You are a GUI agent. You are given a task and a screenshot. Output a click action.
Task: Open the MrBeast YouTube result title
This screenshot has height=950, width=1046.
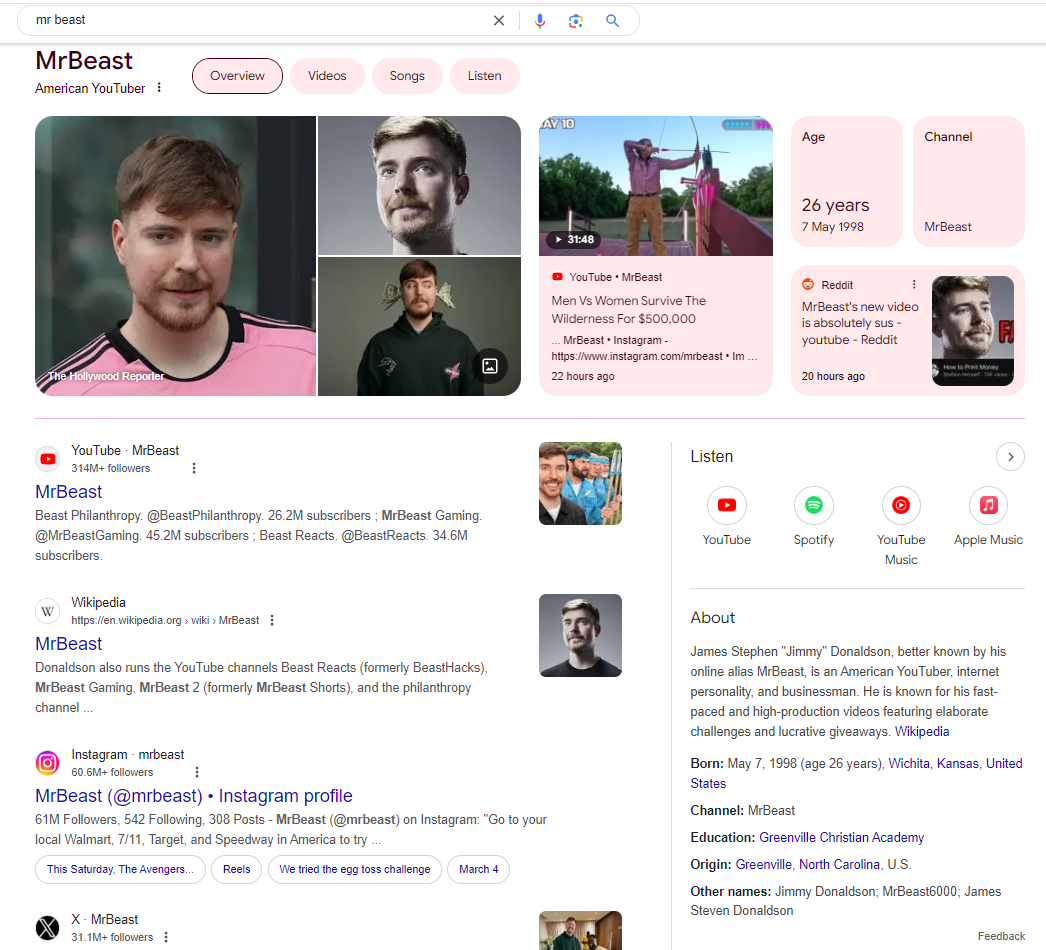pyautogui.click(x=69, y=492)
